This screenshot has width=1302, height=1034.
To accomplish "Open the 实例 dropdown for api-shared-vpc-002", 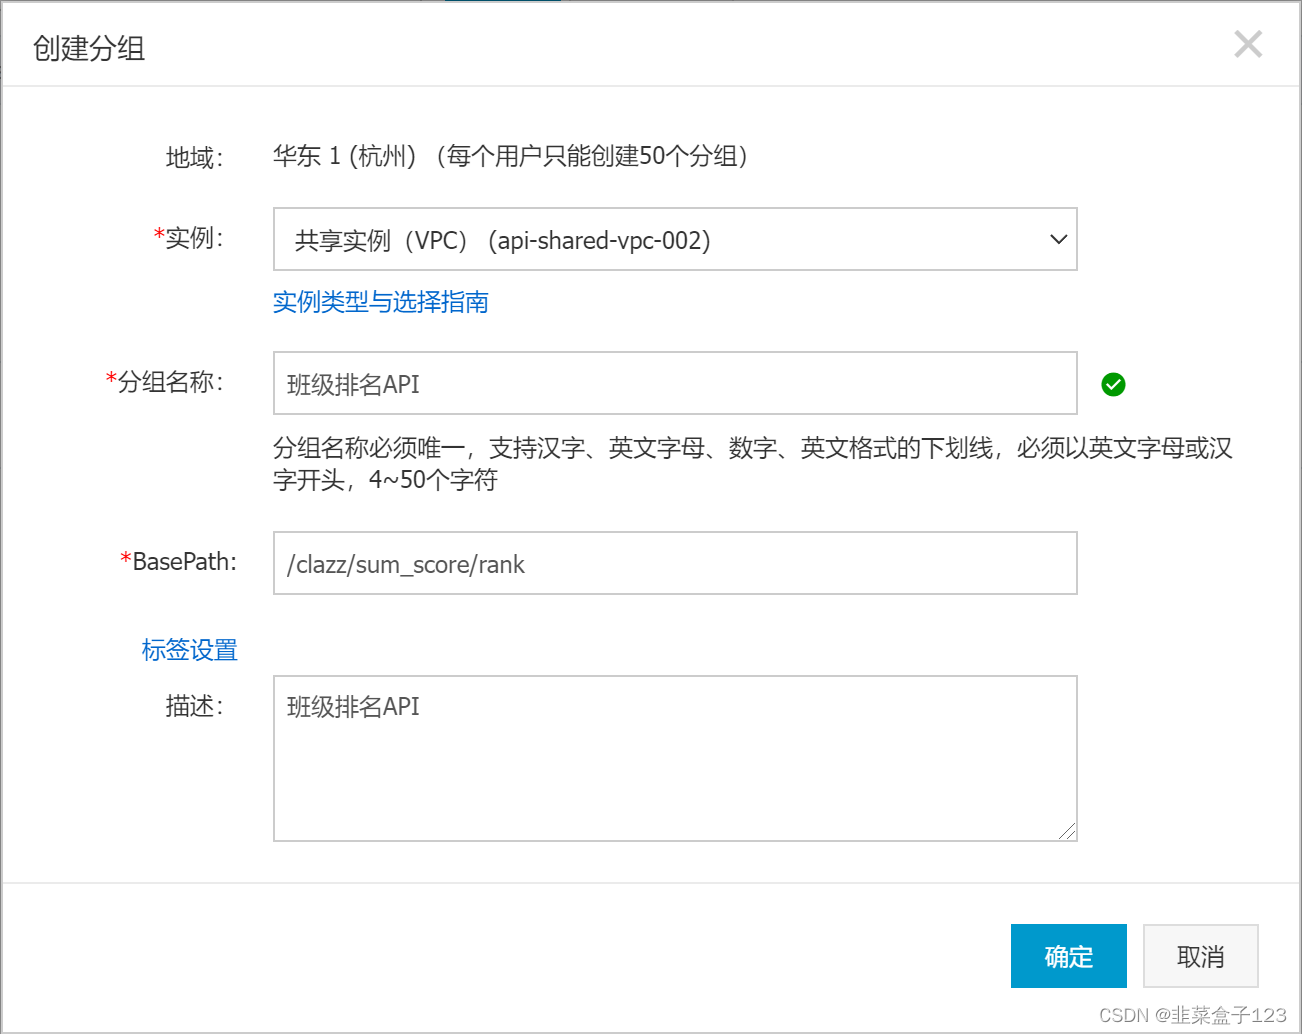I will (675, 239).
